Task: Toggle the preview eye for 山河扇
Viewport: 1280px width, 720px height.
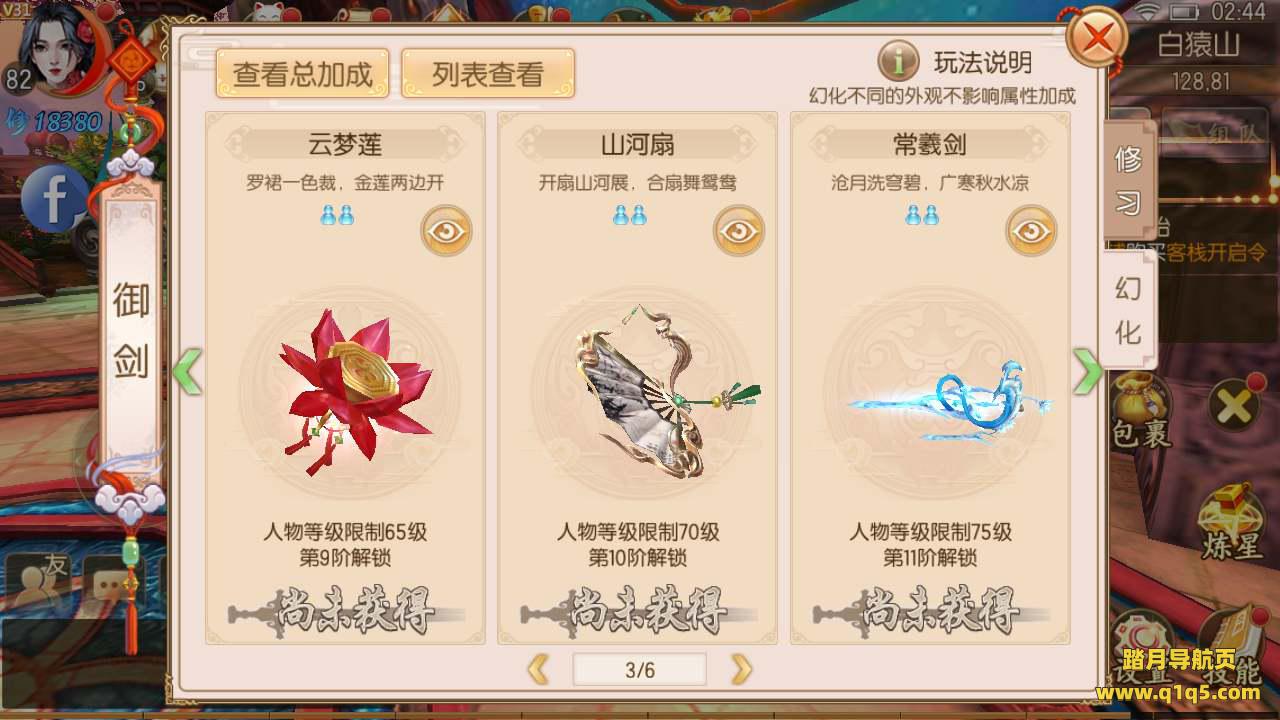Action: (739, 230)
